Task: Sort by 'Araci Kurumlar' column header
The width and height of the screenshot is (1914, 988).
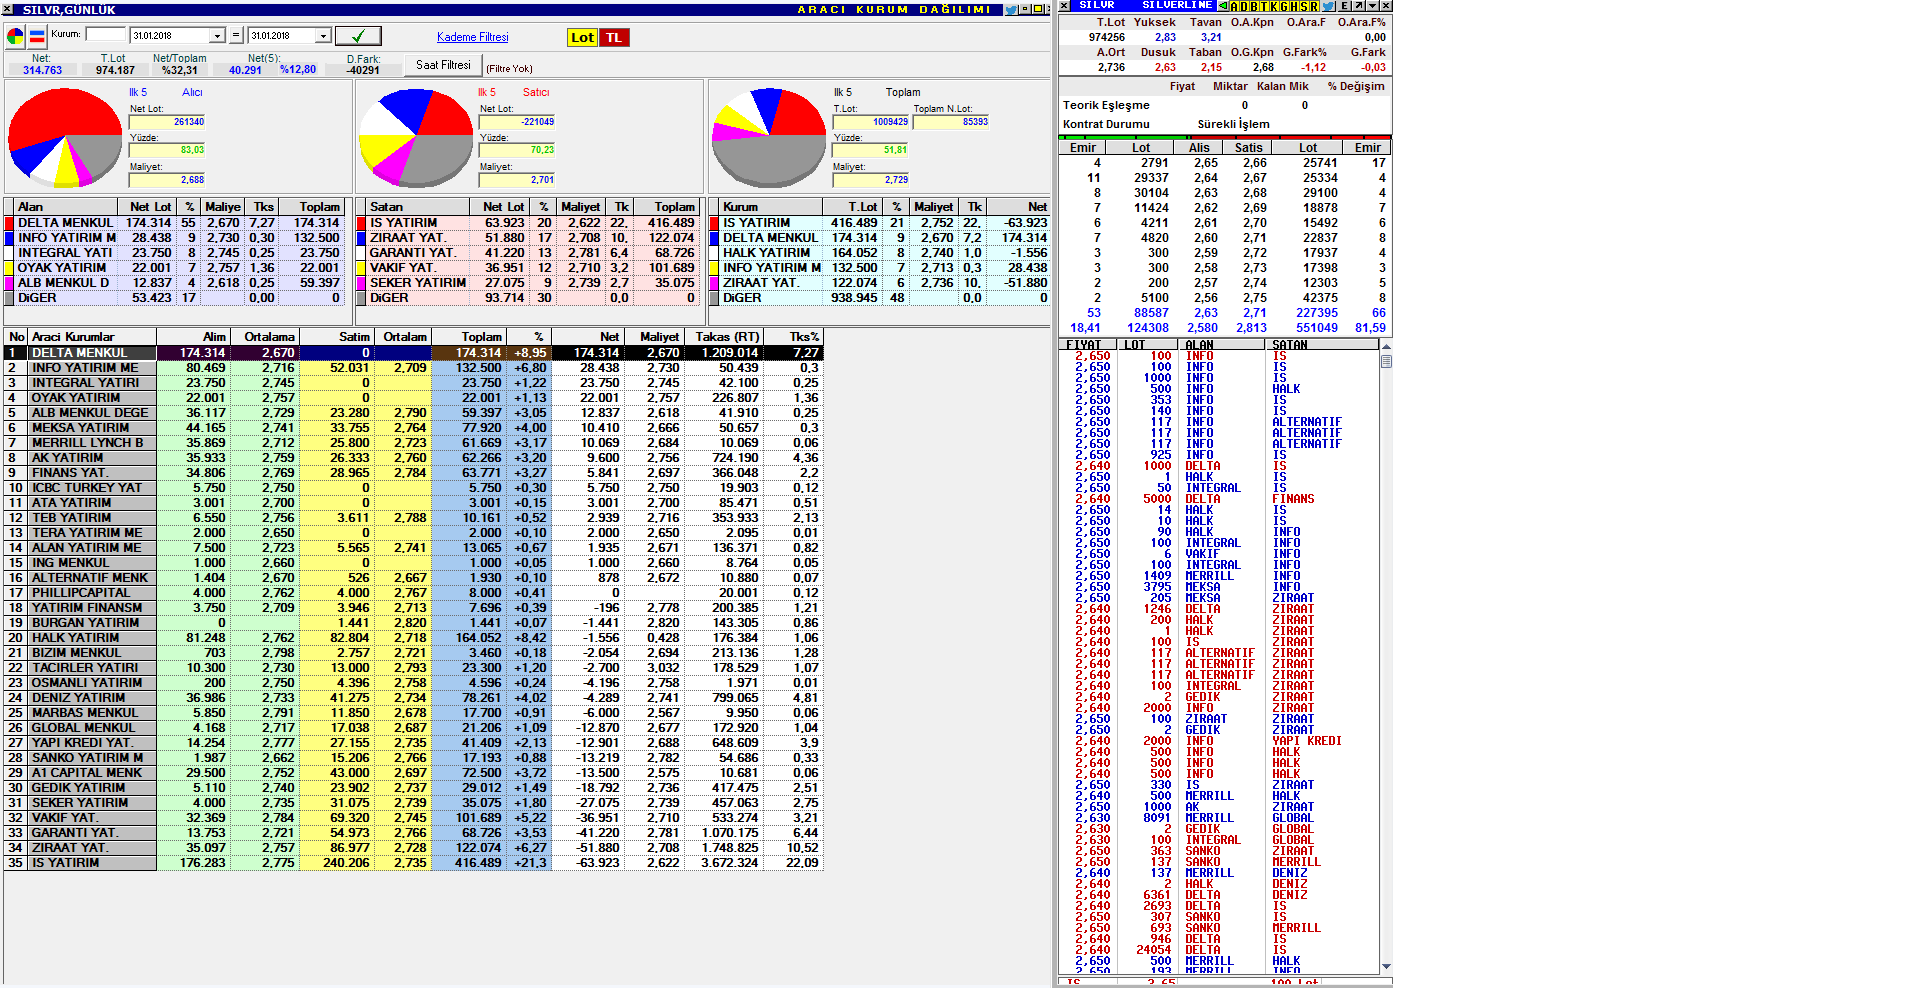Action: (x=92, y=337)
